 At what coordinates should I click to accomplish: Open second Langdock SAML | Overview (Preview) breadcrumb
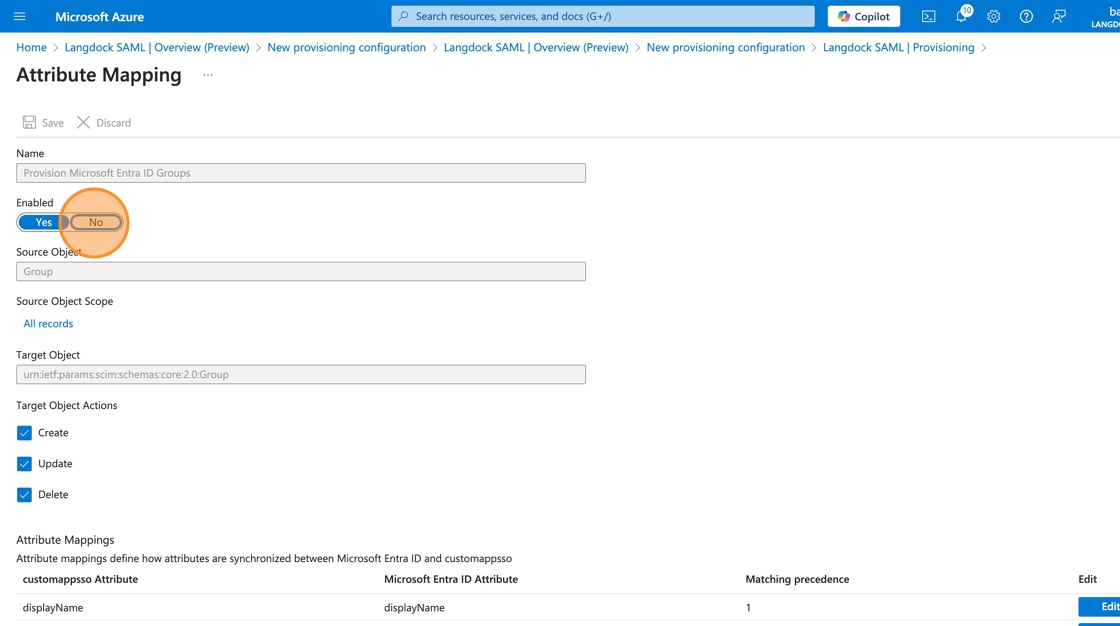pyautogui.click(x=536, y=47)
